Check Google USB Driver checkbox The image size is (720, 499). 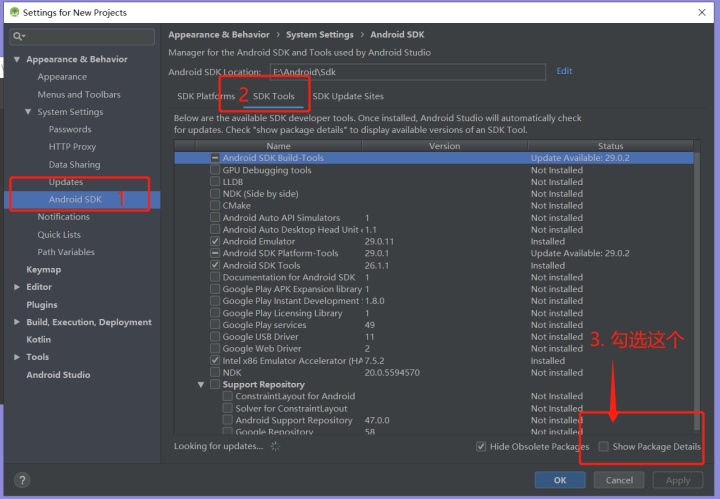tap(215, 336)
